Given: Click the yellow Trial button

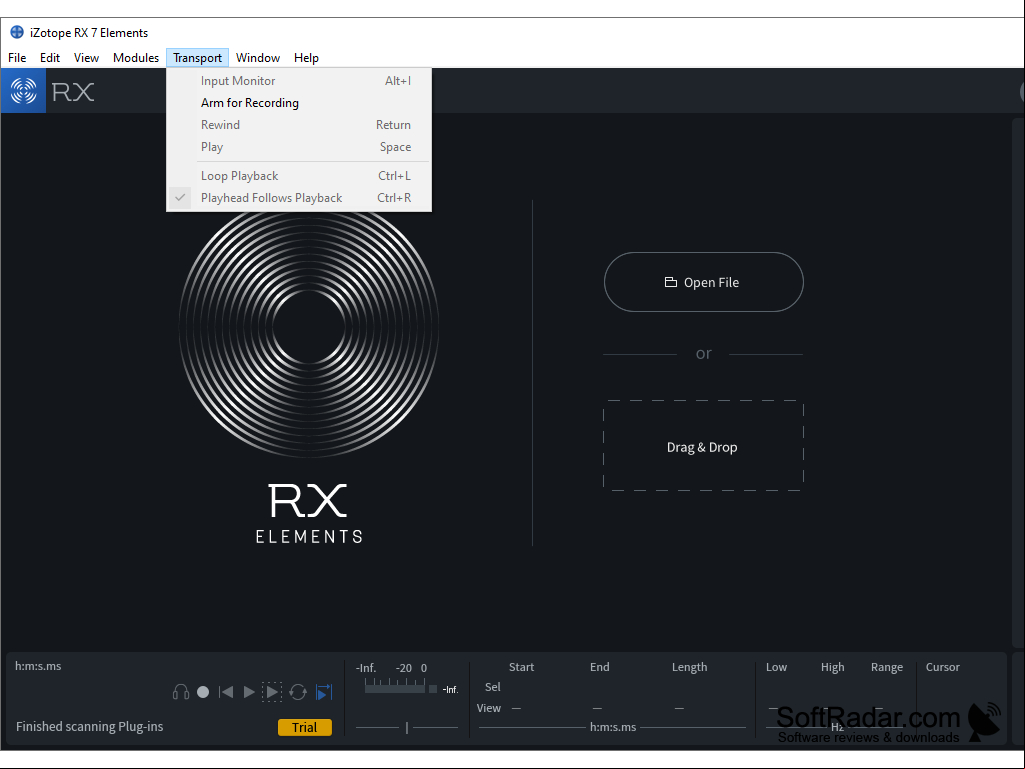Looking at the screenshot, I should [305, 727].
